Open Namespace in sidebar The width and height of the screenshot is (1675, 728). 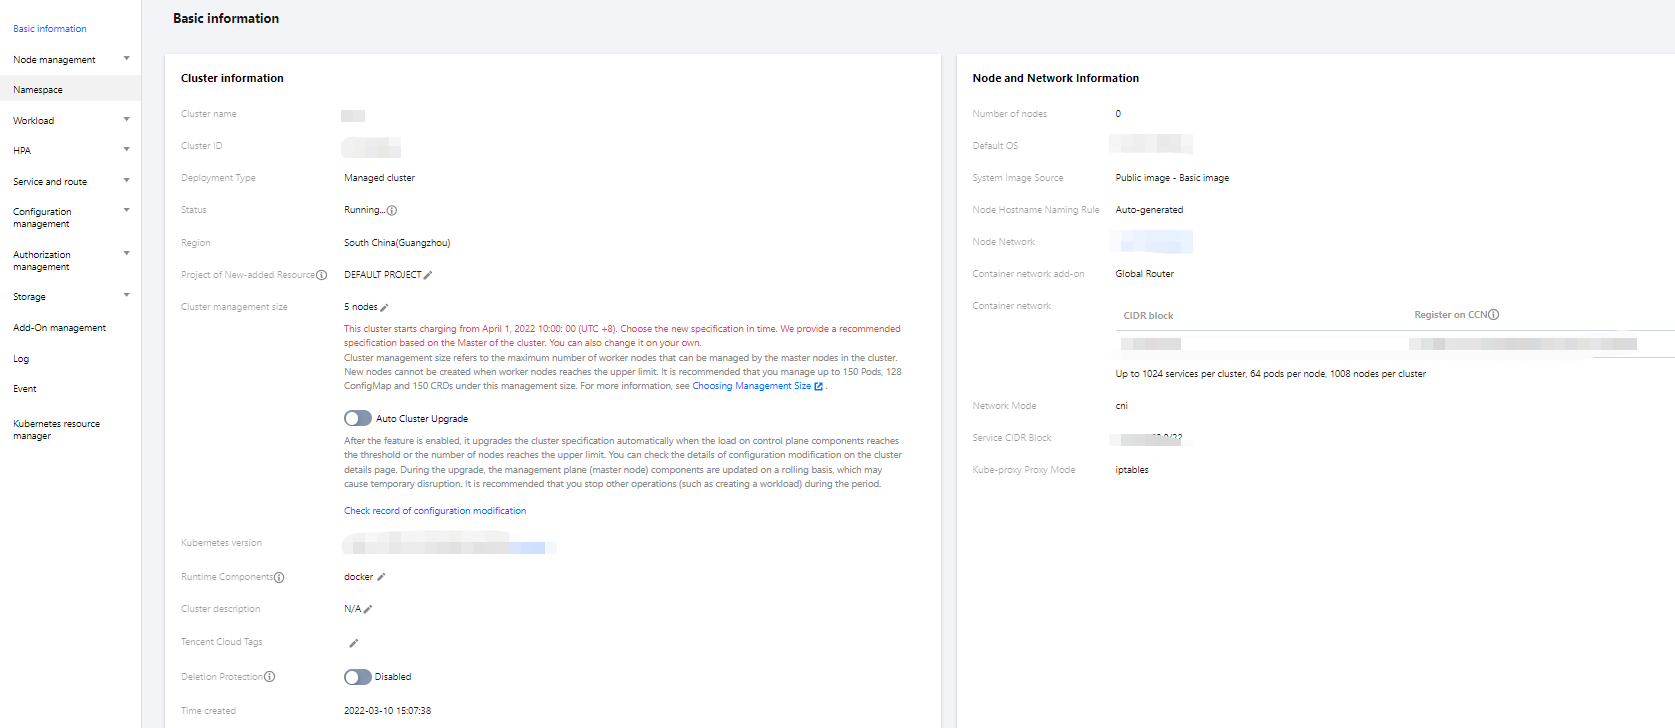tap(38, 90)
